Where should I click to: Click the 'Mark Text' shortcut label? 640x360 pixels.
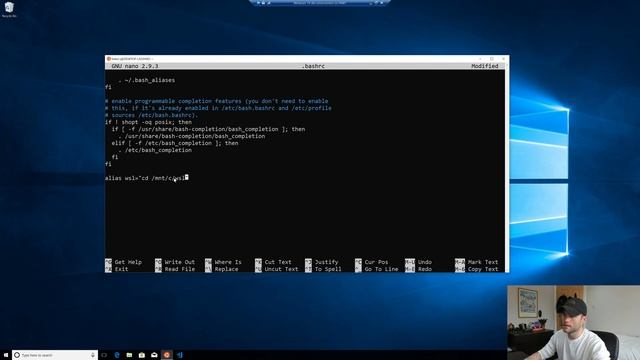[x=483, y=262]
